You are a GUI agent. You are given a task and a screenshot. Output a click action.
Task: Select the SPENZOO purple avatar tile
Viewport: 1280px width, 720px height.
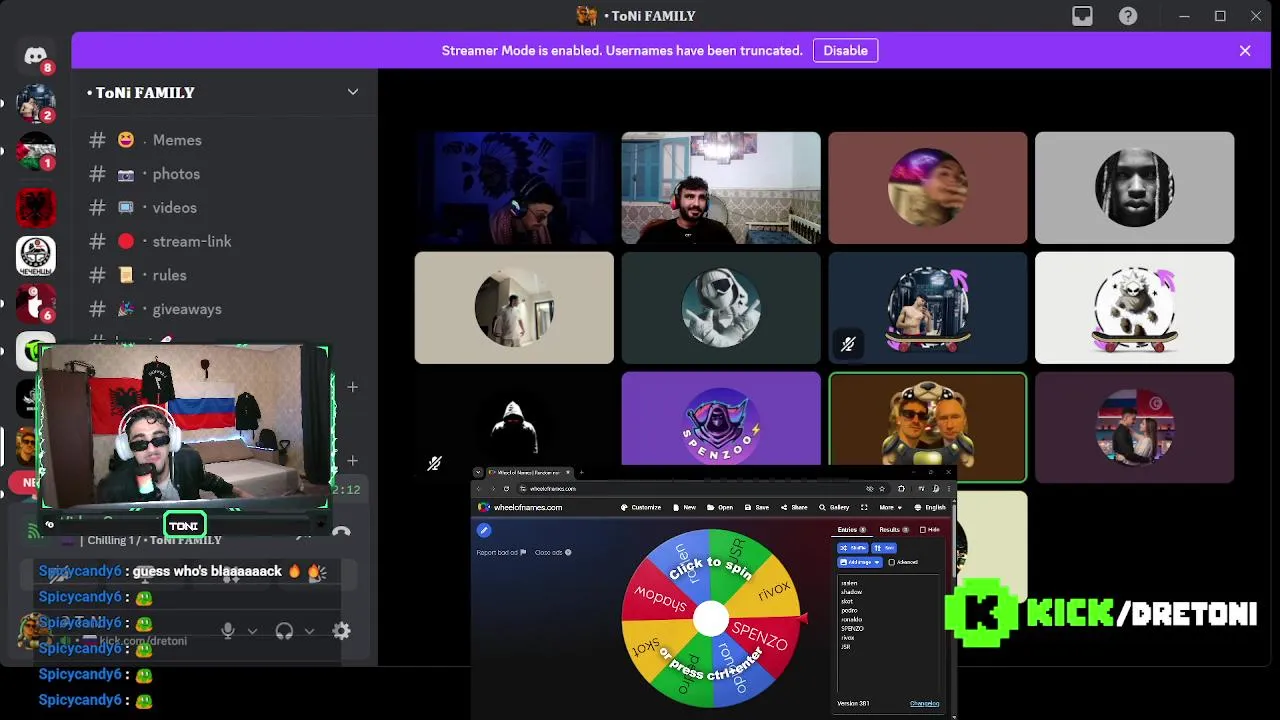pos(721,419)
